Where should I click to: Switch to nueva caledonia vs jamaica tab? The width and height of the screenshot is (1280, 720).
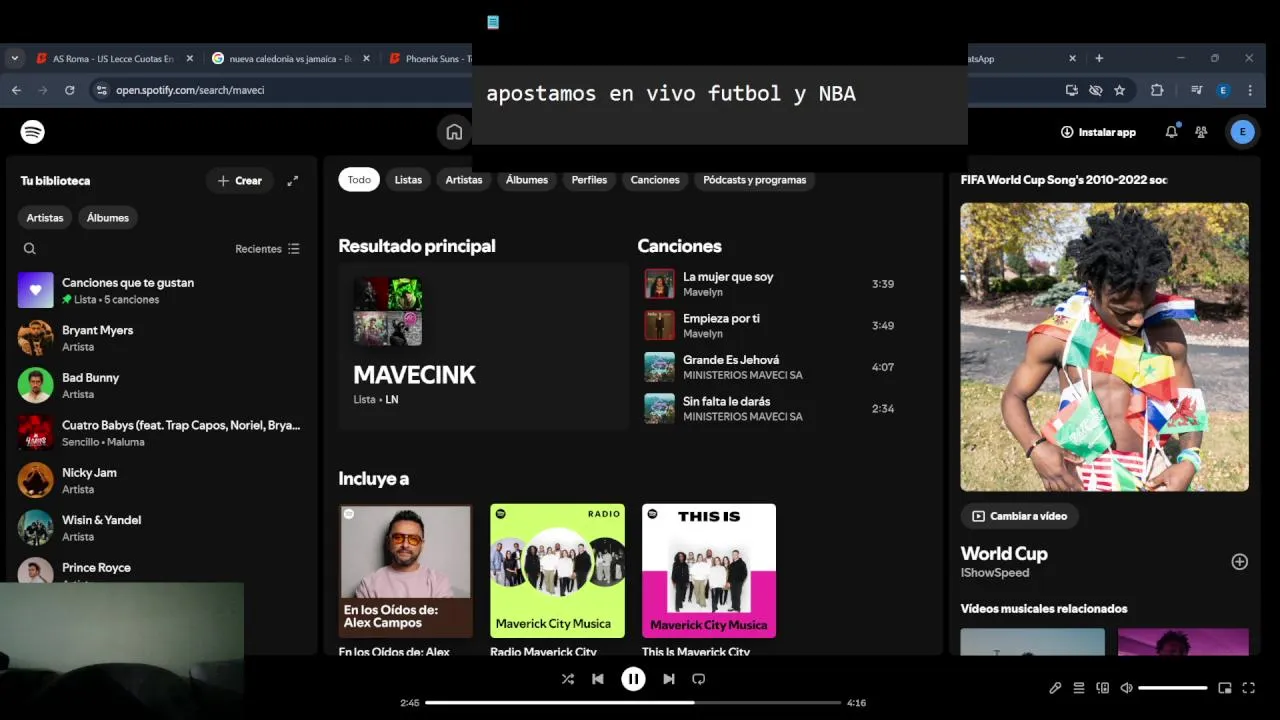pos(290,59)
